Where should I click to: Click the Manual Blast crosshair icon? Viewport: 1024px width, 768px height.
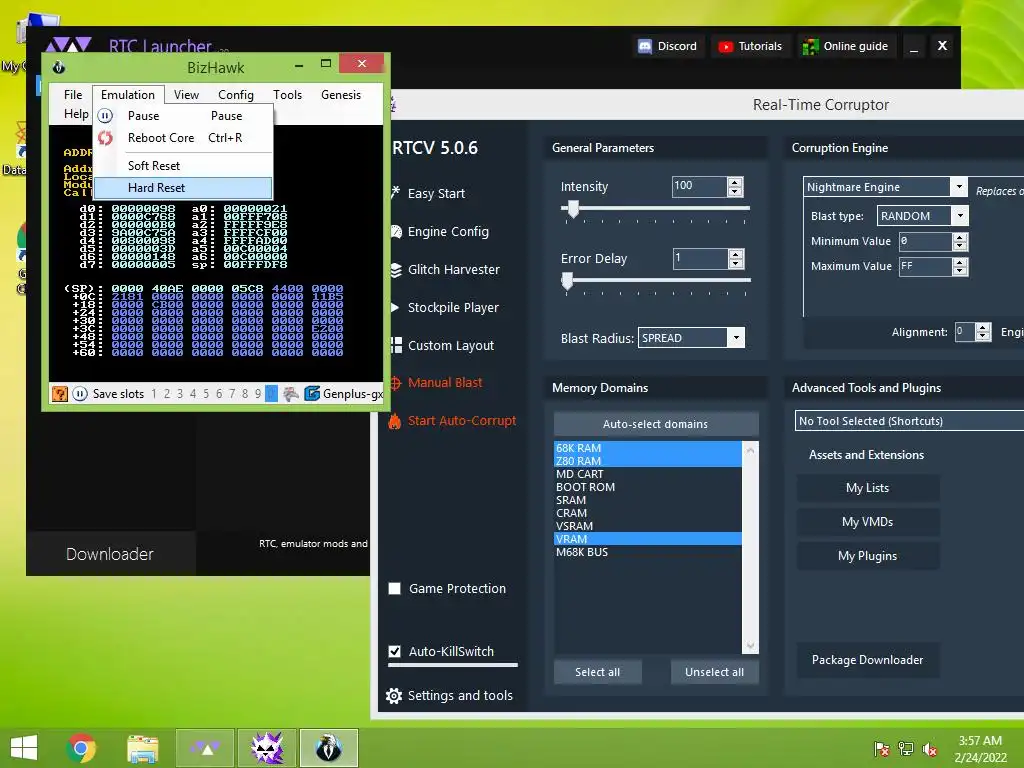(396, 383)
